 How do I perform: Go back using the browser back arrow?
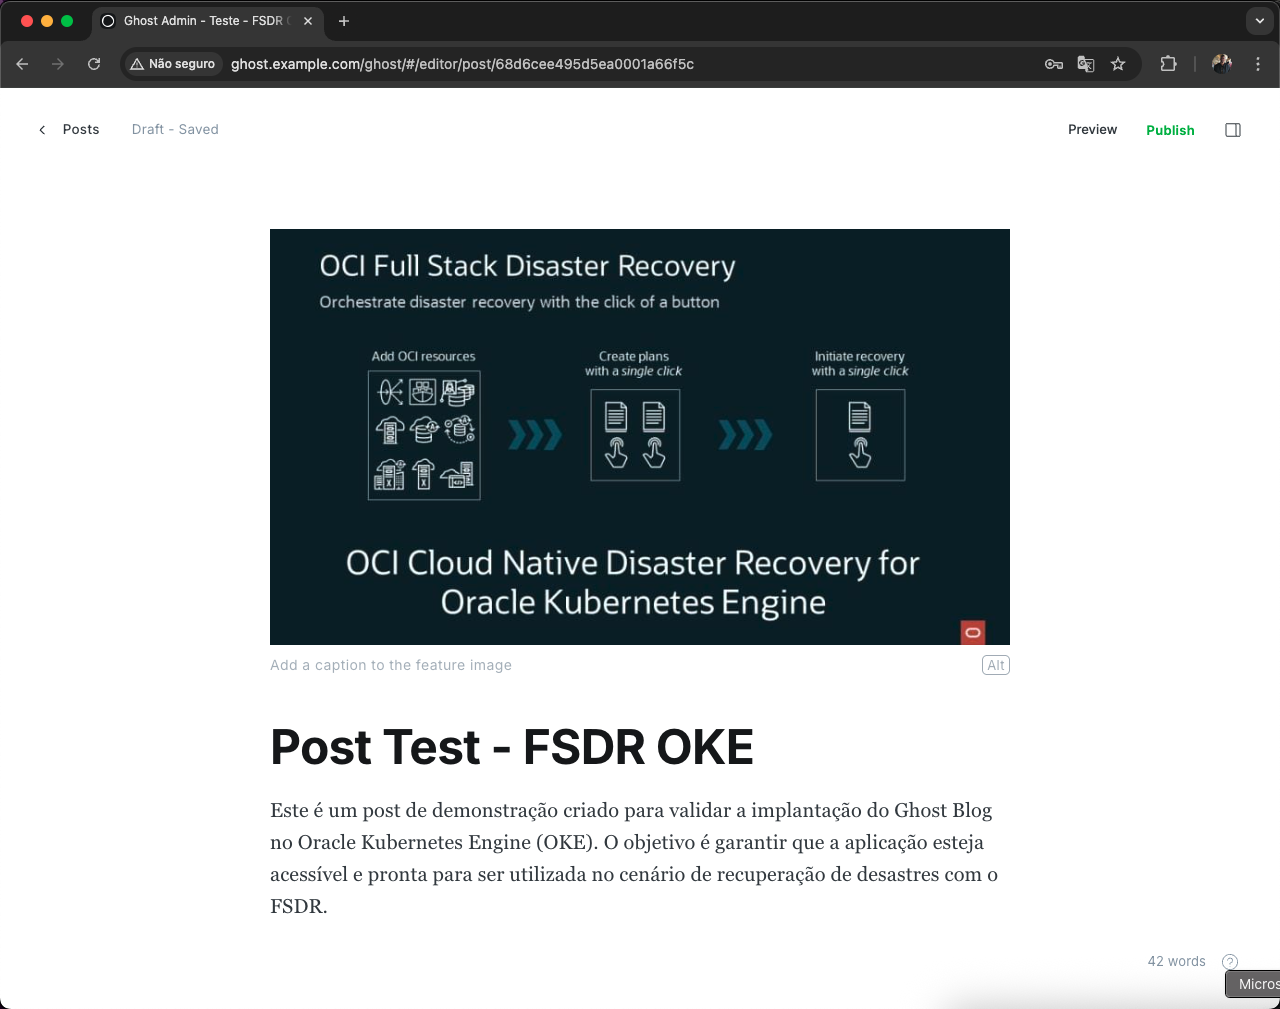[22, 64]
